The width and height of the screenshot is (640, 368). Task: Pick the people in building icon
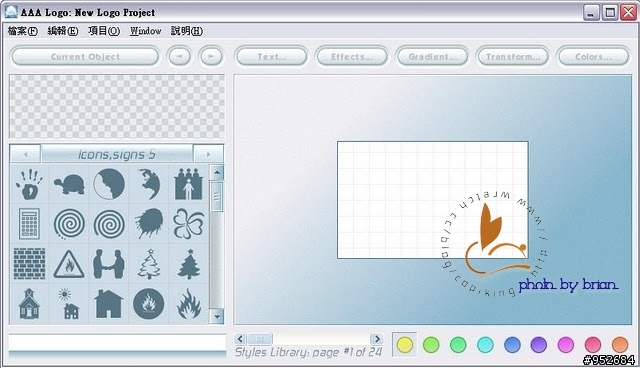(188, 184)
